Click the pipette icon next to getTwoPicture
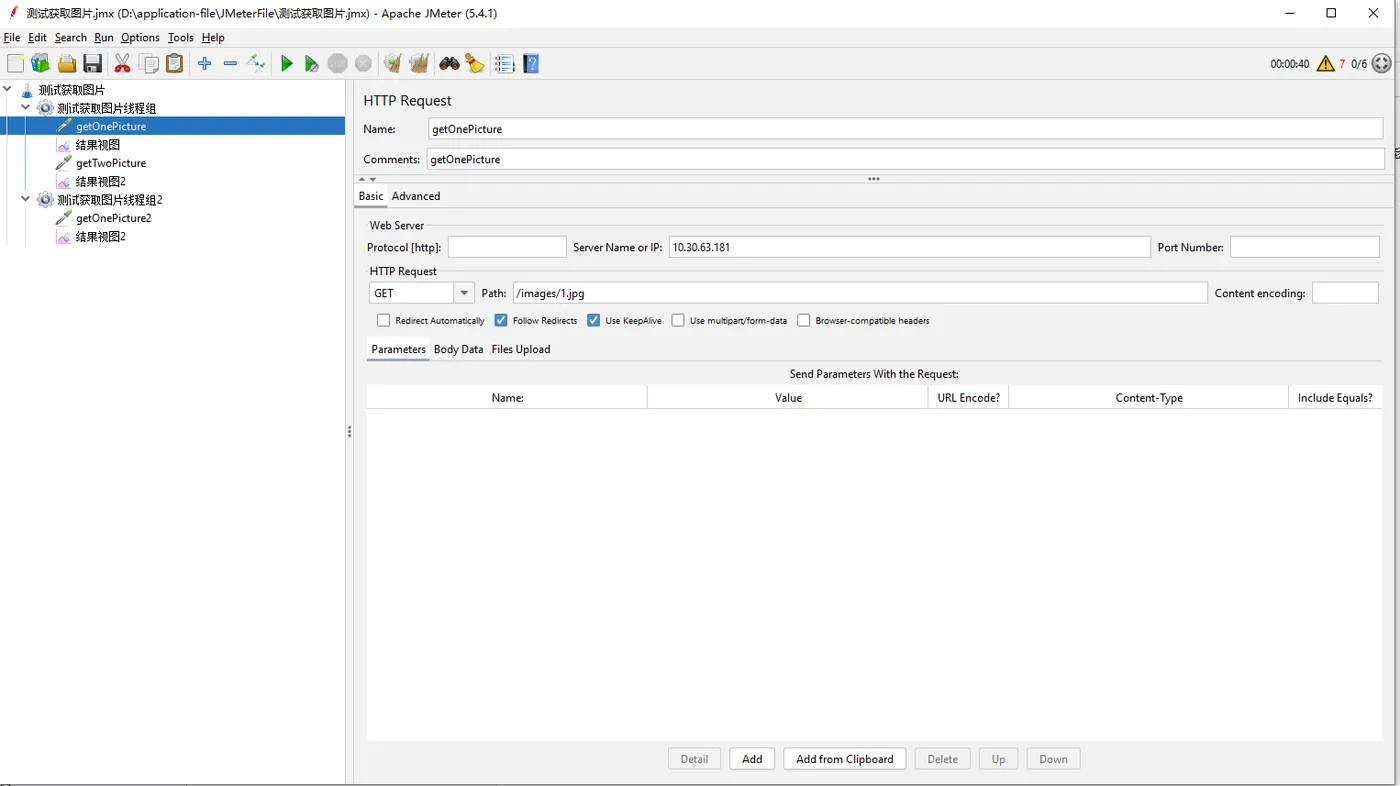Screen dimensions: 1400x786 [x=64, y=163]
